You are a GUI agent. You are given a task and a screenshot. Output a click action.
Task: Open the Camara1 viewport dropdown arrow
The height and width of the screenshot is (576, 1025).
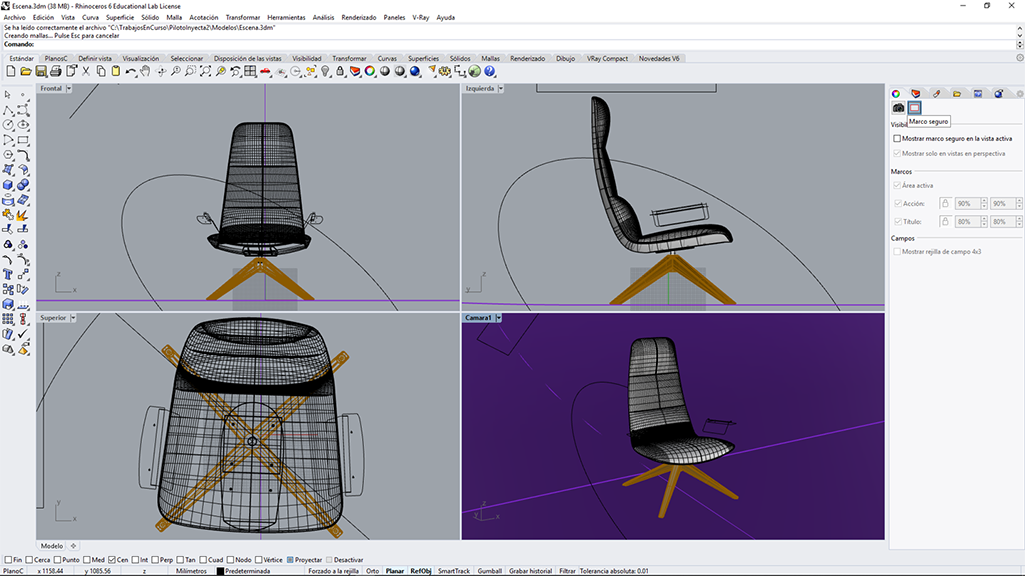click(x=499, y=318)
